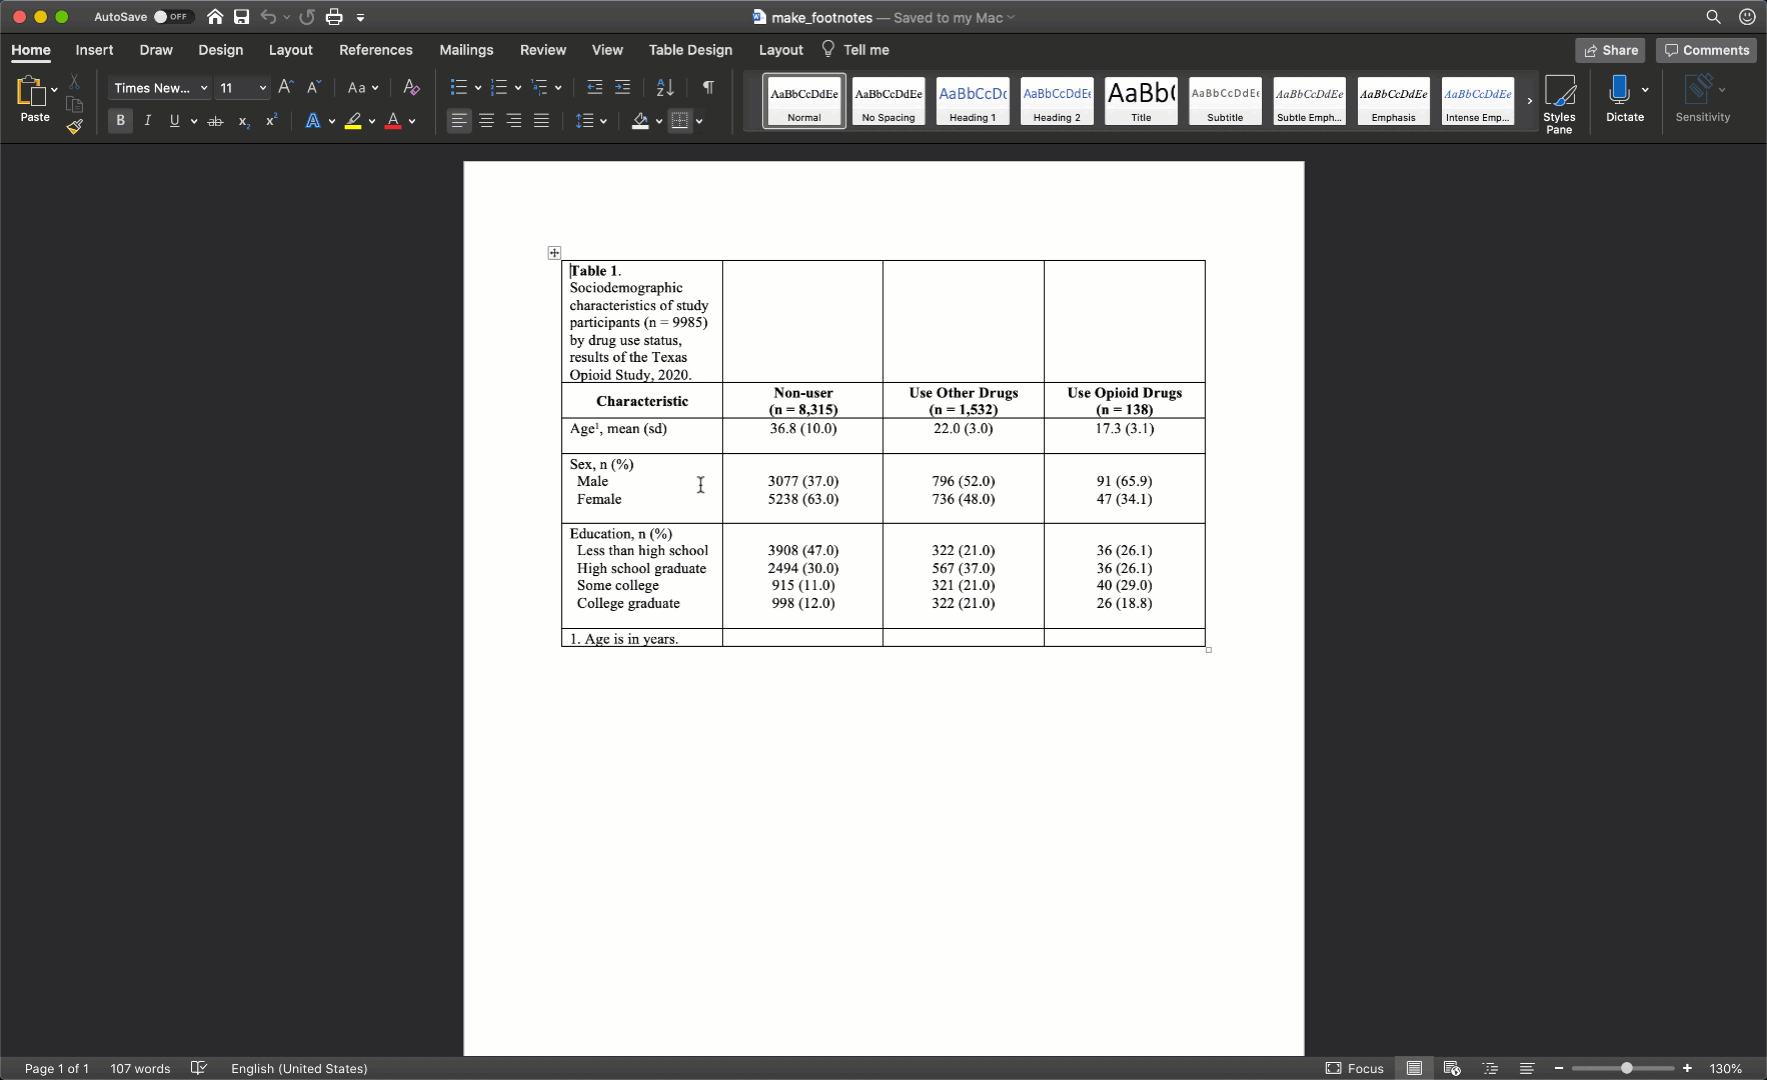1767x1080 pixels.
Task: Center align the text
Action: [x=486, y=121]
